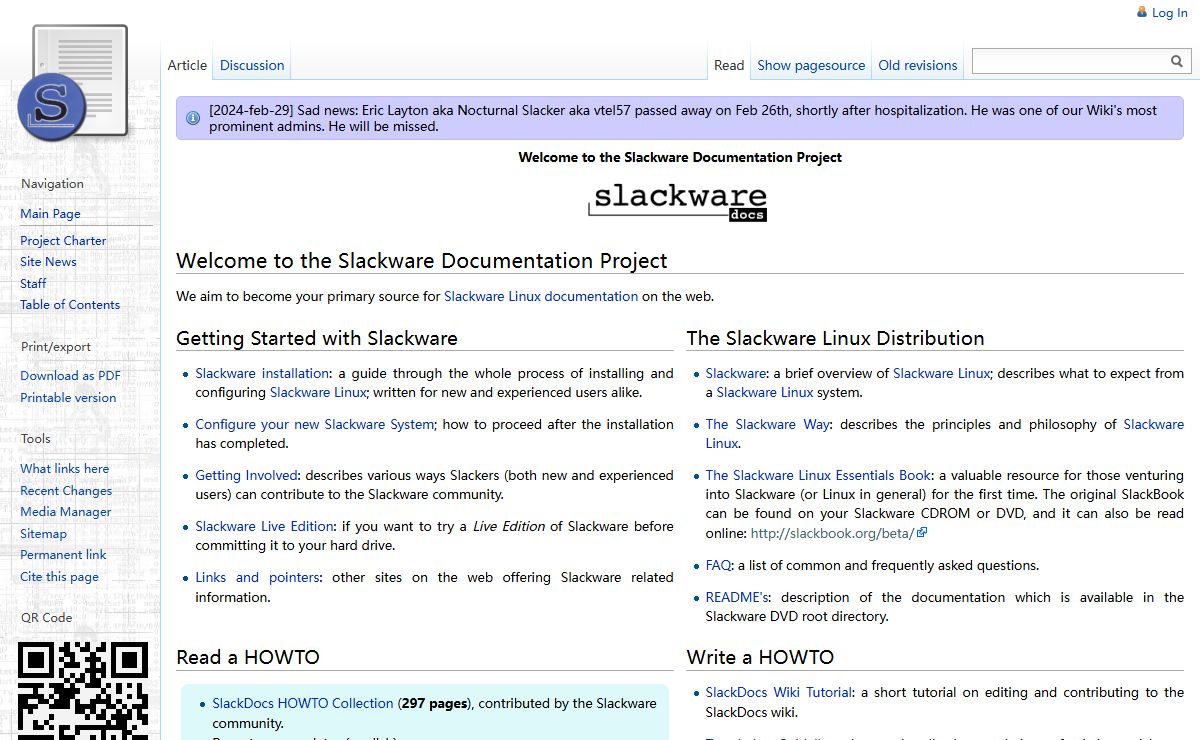Download the page as PDF
Screen dimensions: 1200x740
tap(70, 376)
